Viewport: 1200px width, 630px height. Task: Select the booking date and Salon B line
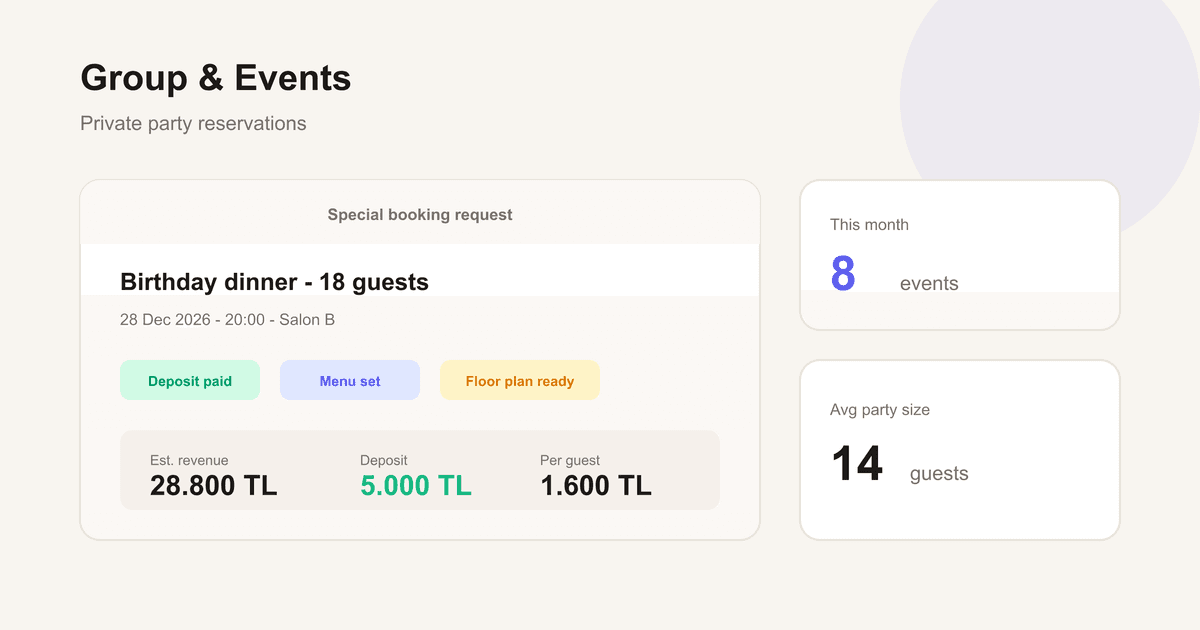point(227,320)
